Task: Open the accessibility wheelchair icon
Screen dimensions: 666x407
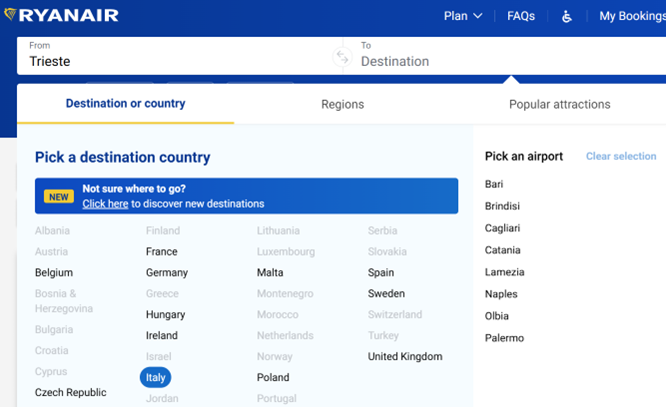Action: 566,16
